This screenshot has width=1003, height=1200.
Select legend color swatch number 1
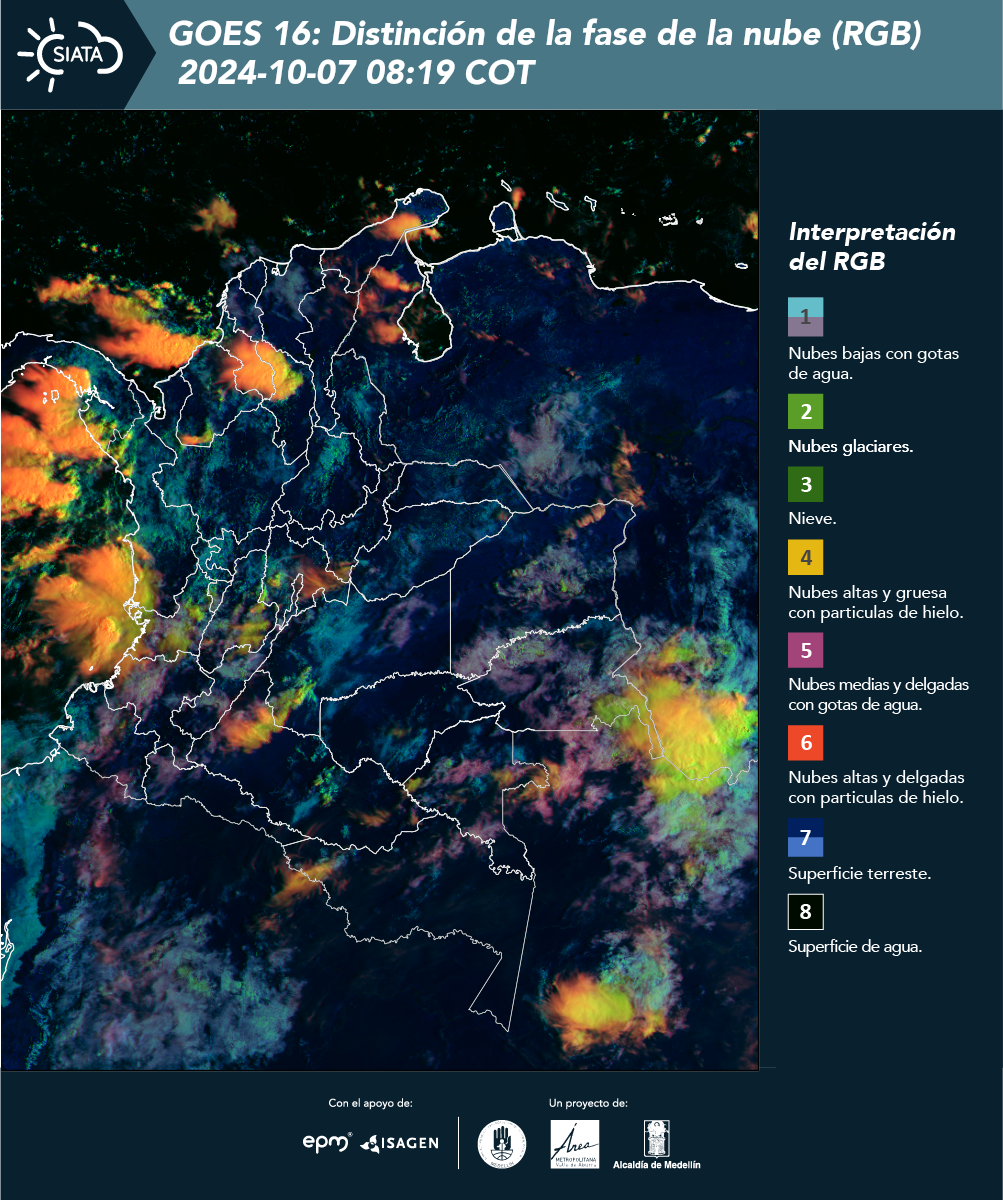pos(805,317)
